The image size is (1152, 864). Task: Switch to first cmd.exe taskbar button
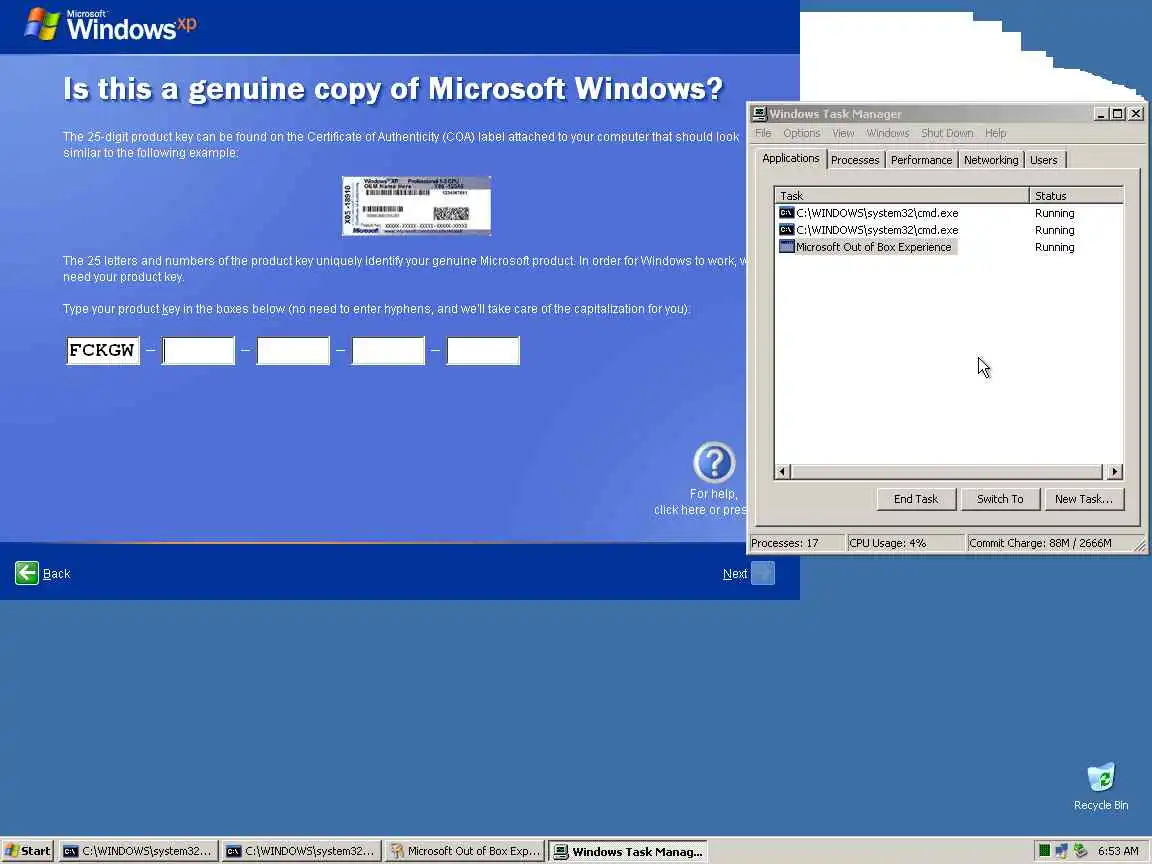coord(138,851)
